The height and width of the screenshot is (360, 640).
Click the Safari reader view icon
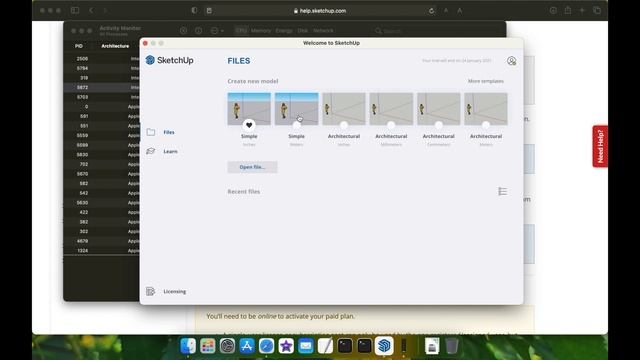(x=209, y=11)
